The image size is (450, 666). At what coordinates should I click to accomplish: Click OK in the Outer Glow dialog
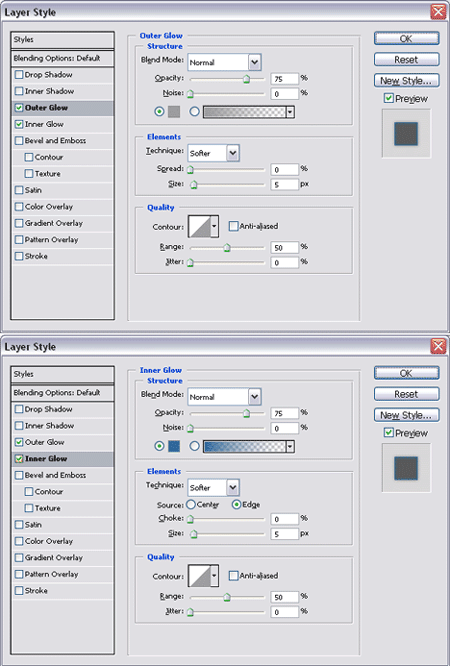[x=407, y=38]
